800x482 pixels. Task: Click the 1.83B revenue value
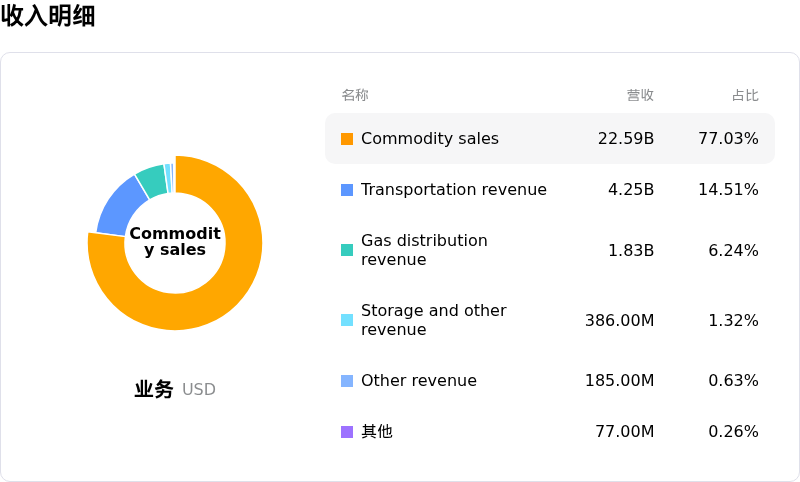pos(631,250)
